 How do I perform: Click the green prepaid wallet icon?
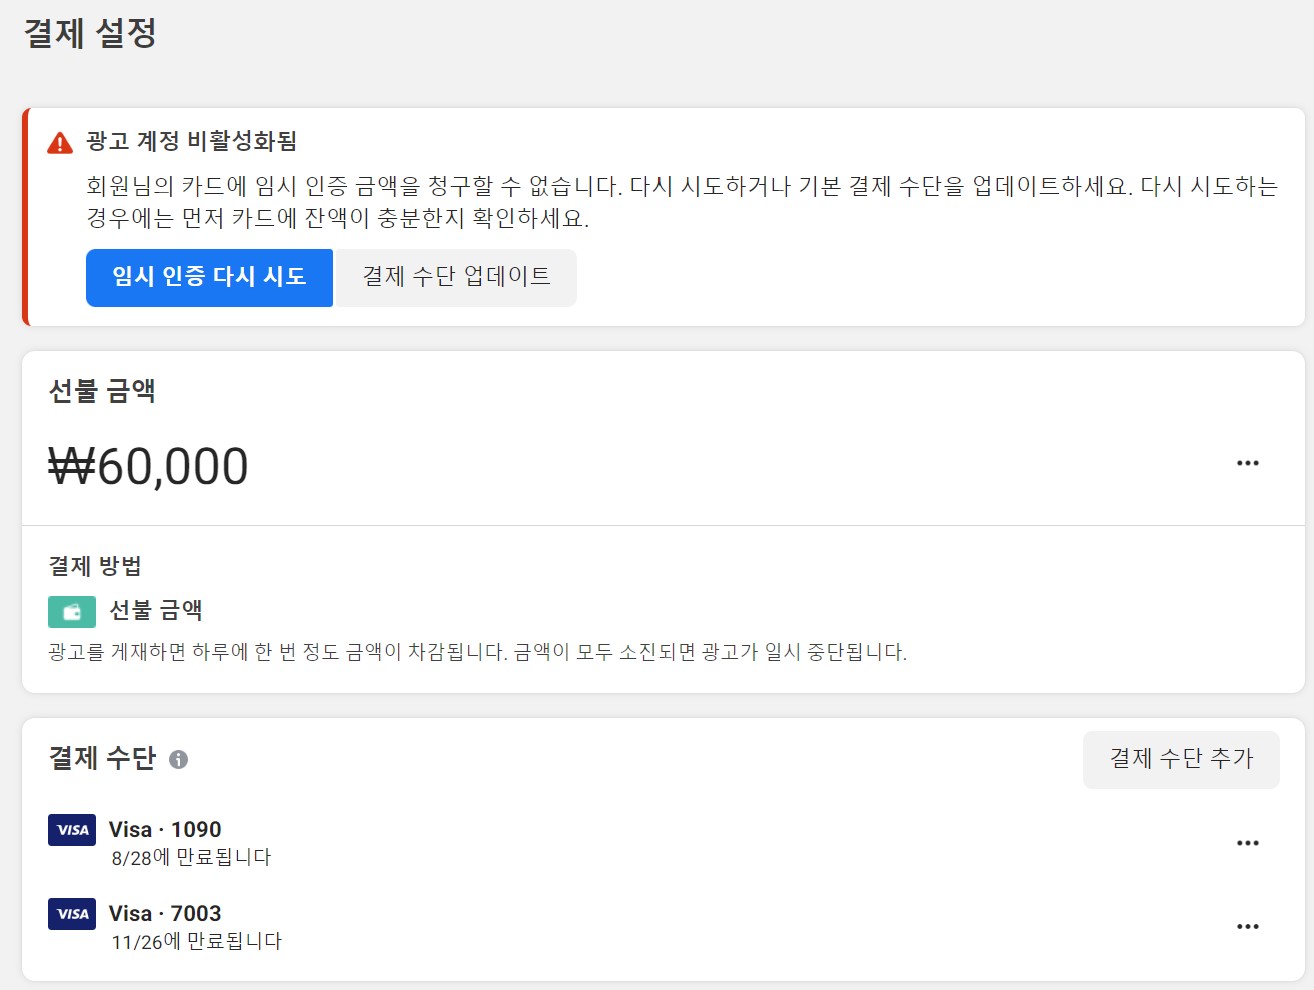(72, 611)
